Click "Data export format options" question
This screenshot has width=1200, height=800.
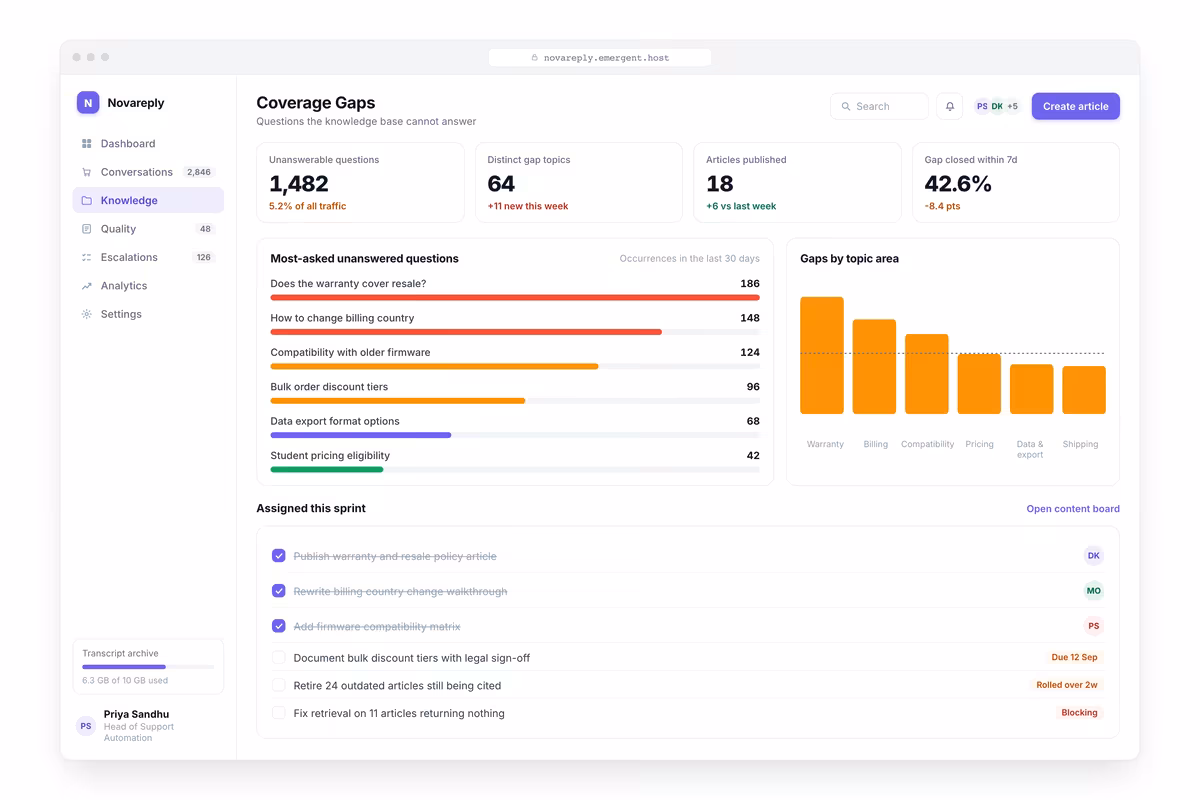335,421
